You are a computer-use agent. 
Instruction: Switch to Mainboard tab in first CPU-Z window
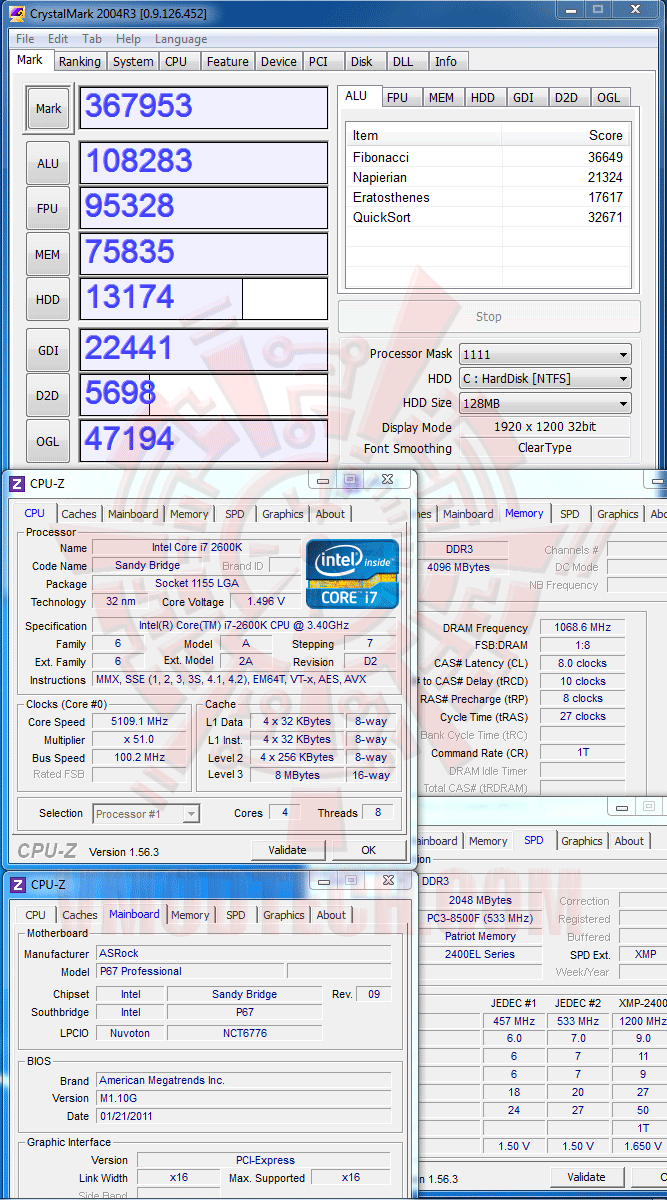pyautogui.click(x=133, y=514)
